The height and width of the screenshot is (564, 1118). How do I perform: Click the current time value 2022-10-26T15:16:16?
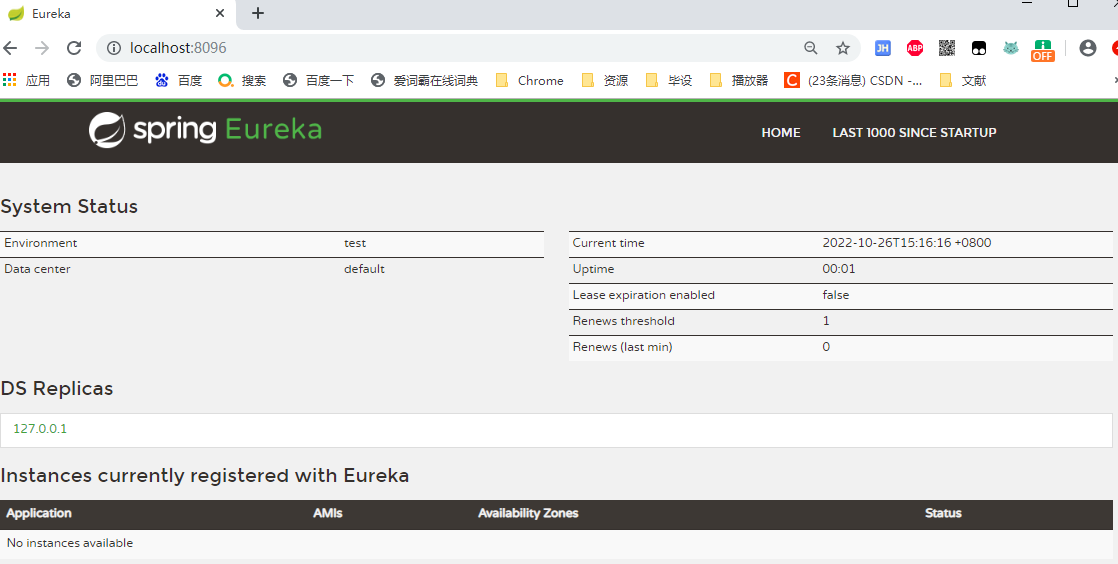point(907,243)
